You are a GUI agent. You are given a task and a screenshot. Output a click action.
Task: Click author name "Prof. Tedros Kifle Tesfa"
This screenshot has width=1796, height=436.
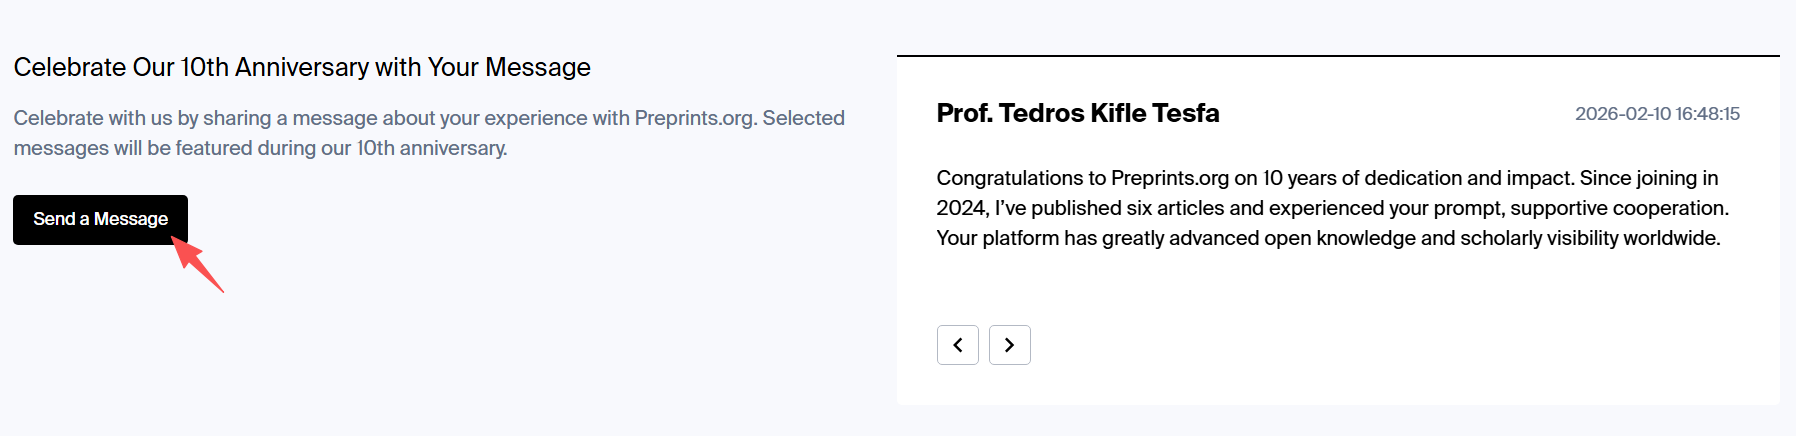point(1077,113)
